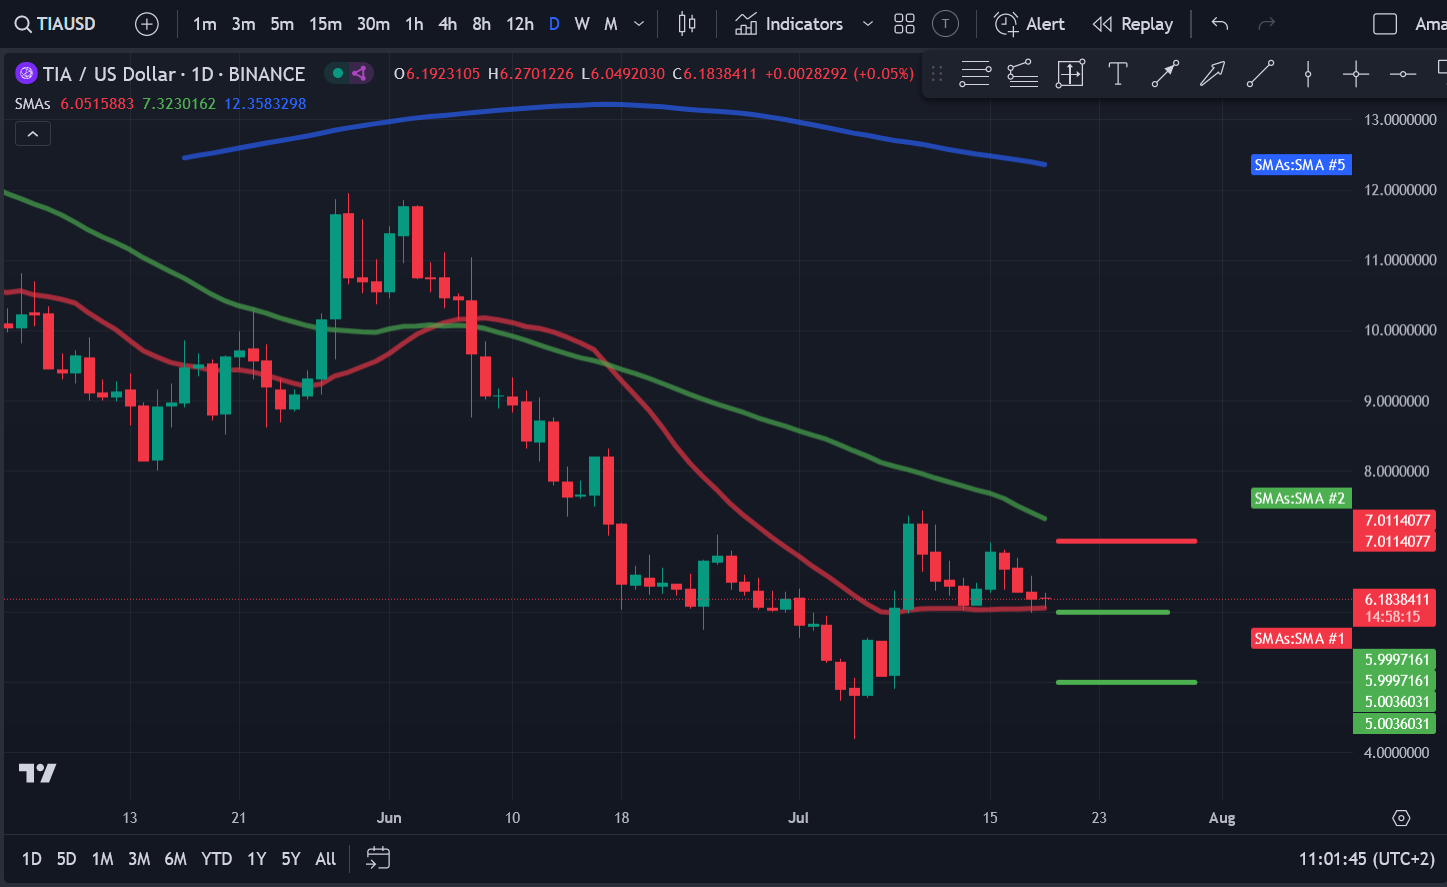Choose the daily D interval
1447x887 pixels.
point(554,24)
